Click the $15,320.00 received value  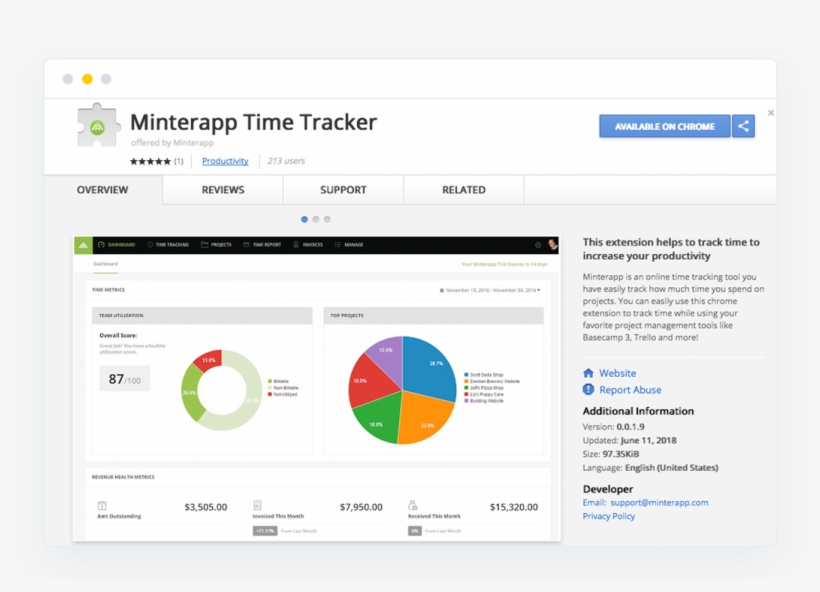click(514, 507)
